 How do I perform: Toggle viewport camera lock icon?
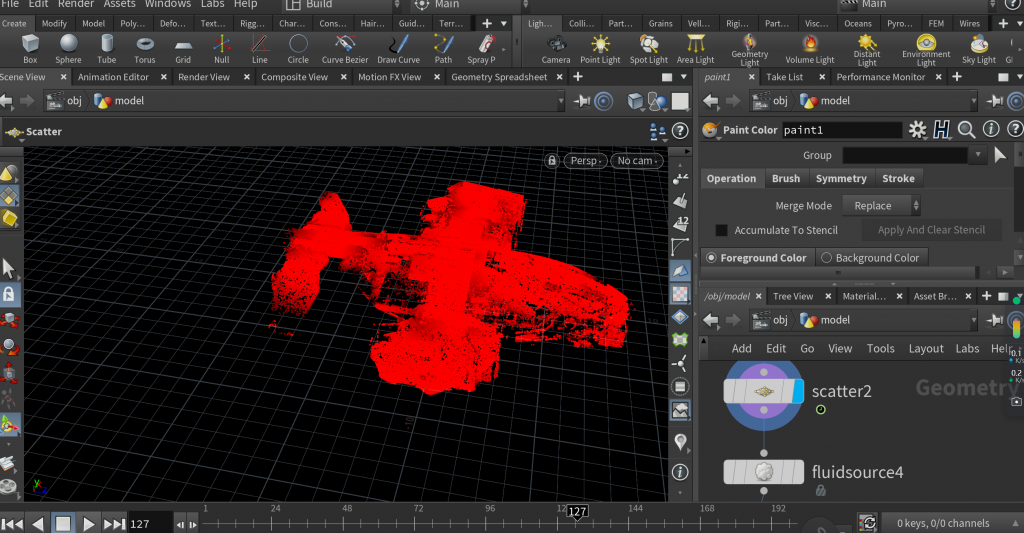552,161
